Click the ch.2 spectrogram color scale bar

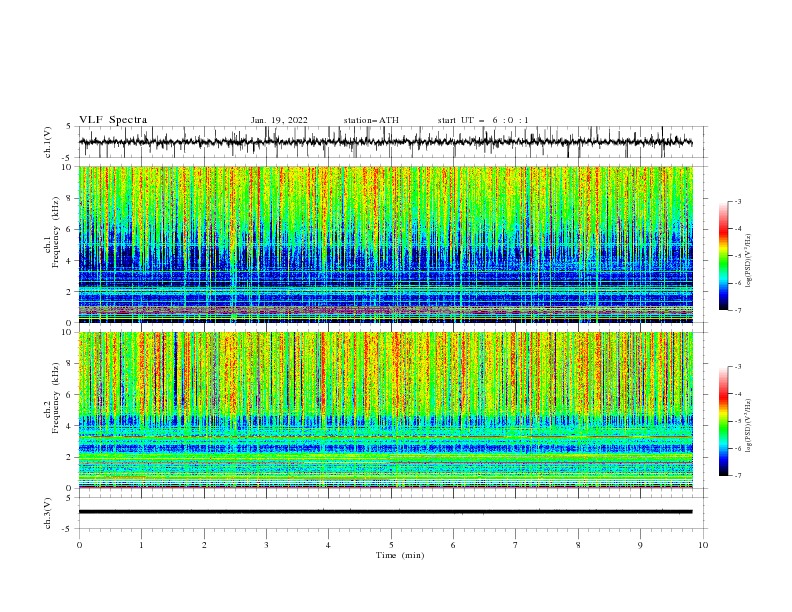tap(723, 421)
